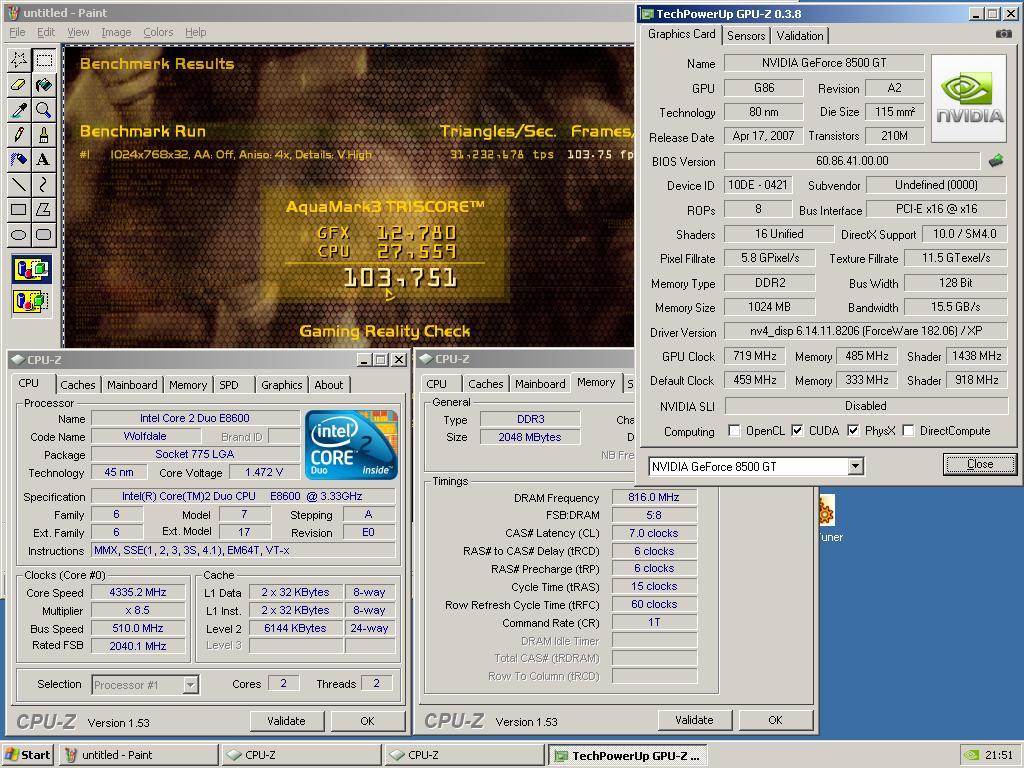Select the Brush tool in Paint
This screenshot has width=1024, height=768.
44,135
